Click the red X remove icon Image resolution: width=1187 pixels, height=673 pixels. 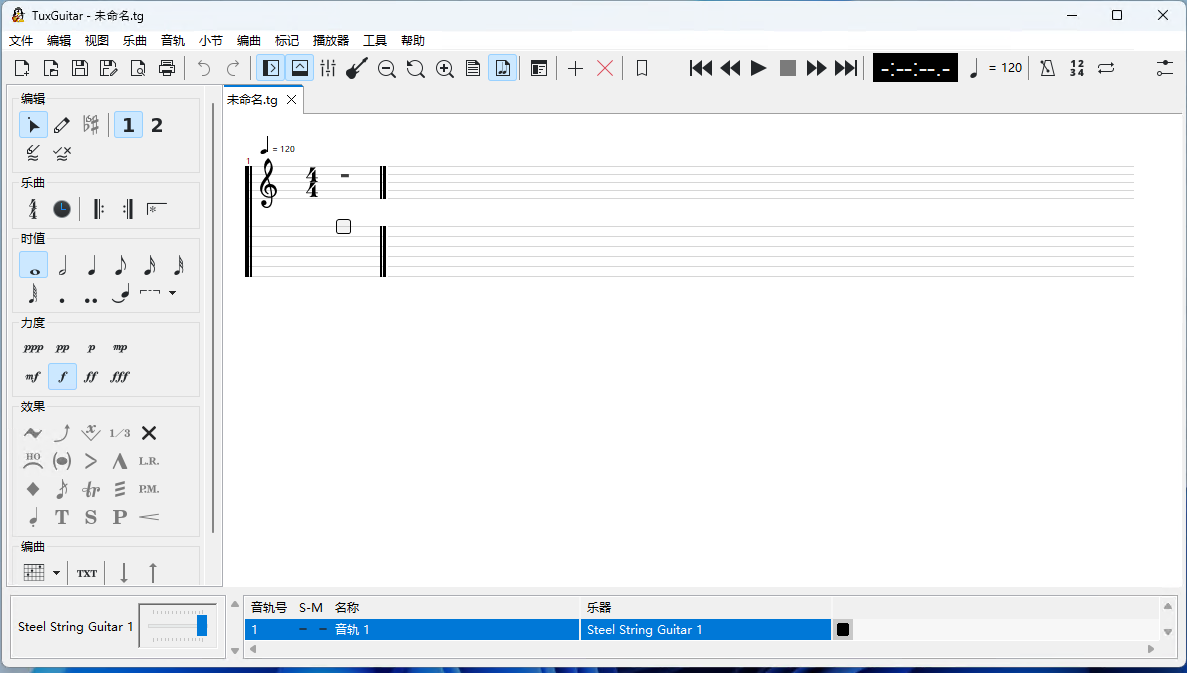point(605,68)
